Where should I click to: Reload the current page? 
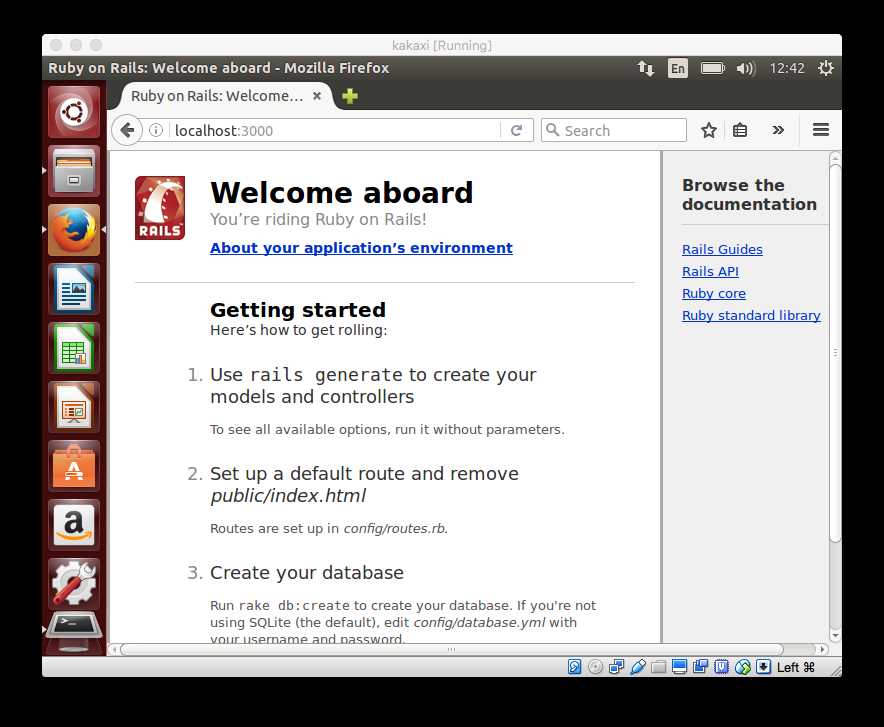(516, 131)
